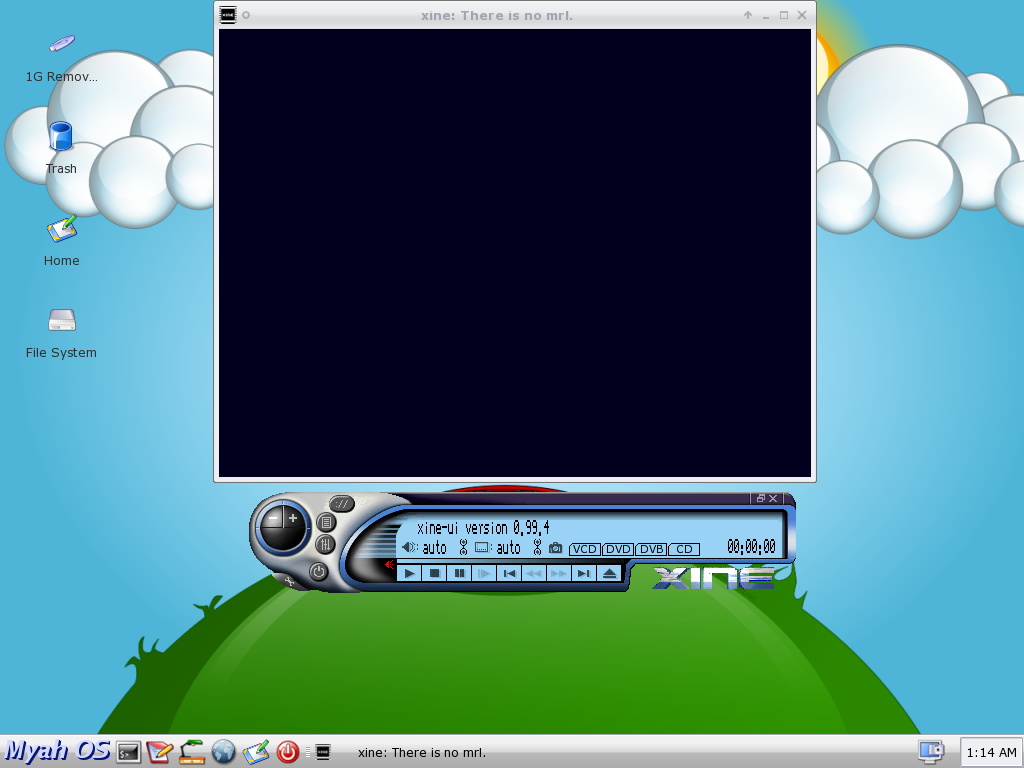Open the xine video control settings sliders

(325, 545)
